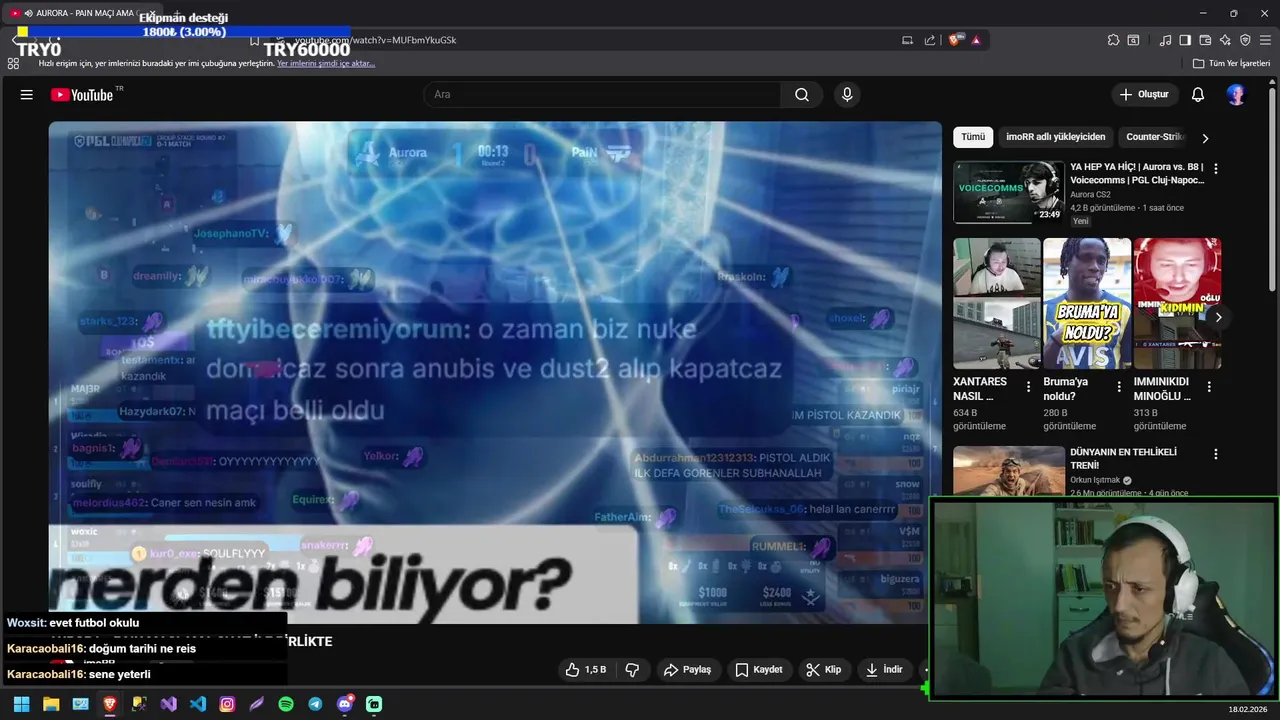Open the apps grid icon in bookmarks bar

point(13,63)
